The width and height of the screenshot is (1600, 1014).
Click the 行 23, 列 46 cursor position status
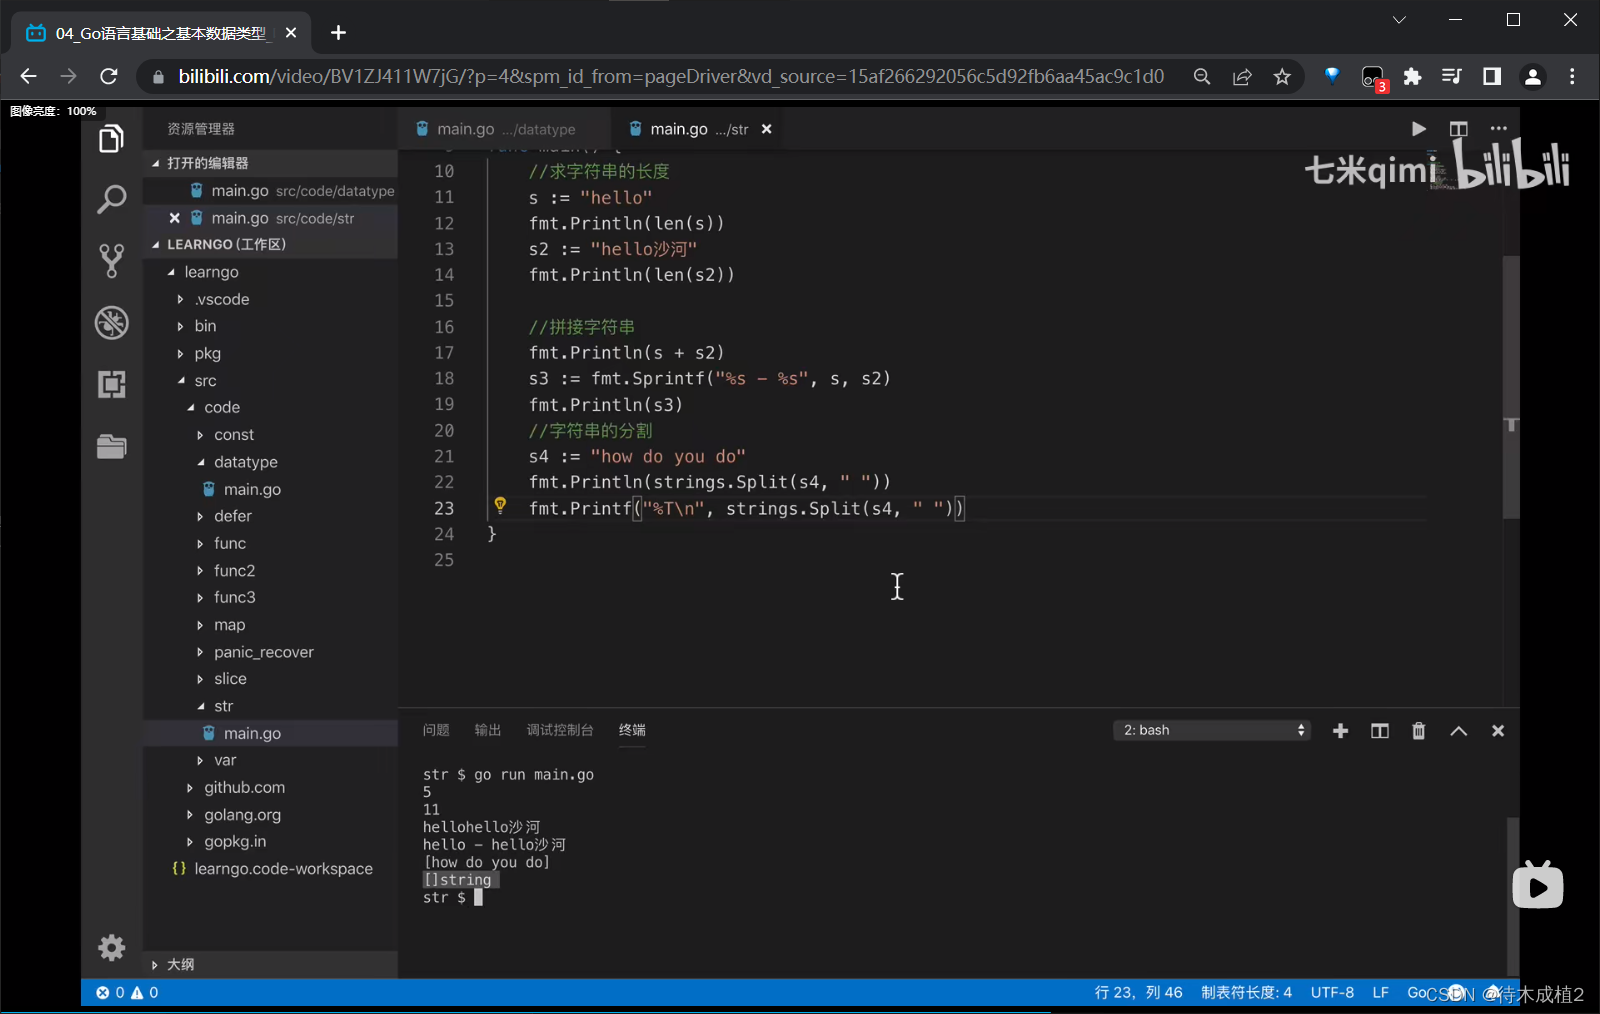click(1138, 992)
